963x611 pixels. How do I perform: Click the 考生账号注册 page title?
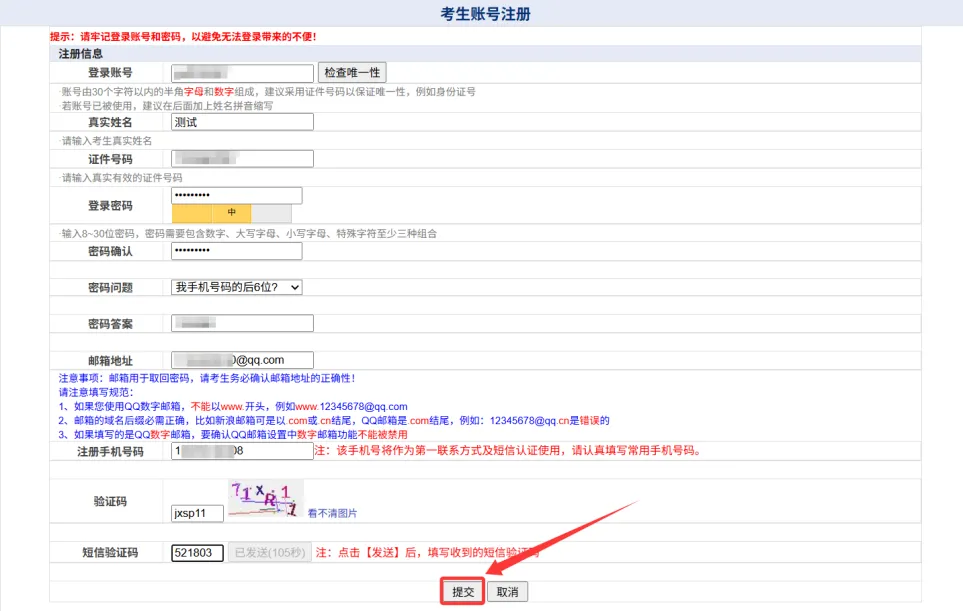tap(485, 14)
